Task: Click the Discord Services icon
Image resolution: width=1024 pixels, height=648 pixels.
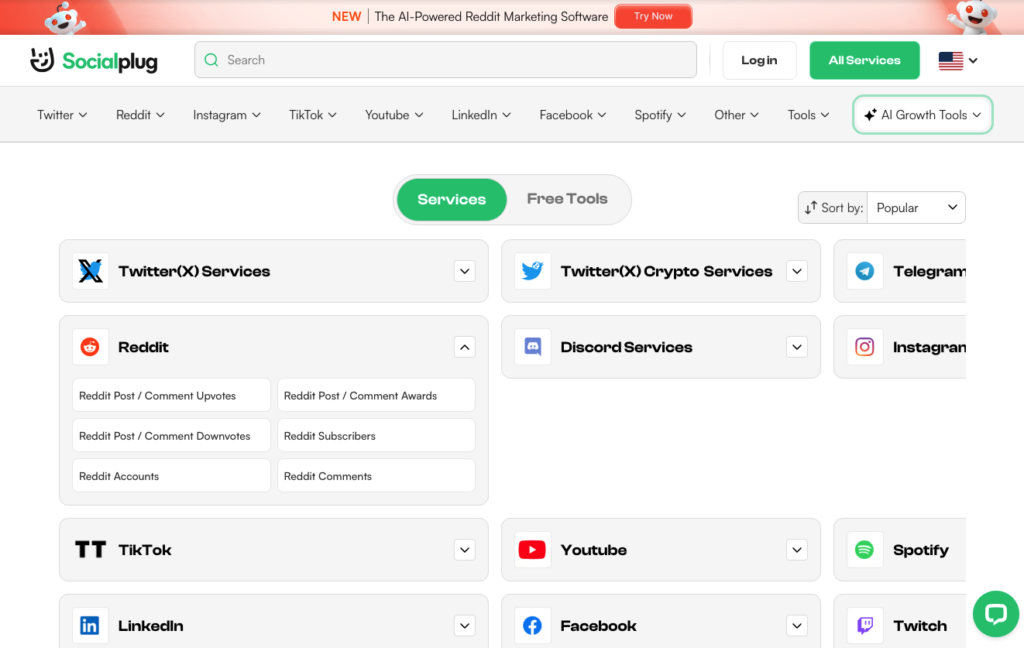Action: (532, 347)
